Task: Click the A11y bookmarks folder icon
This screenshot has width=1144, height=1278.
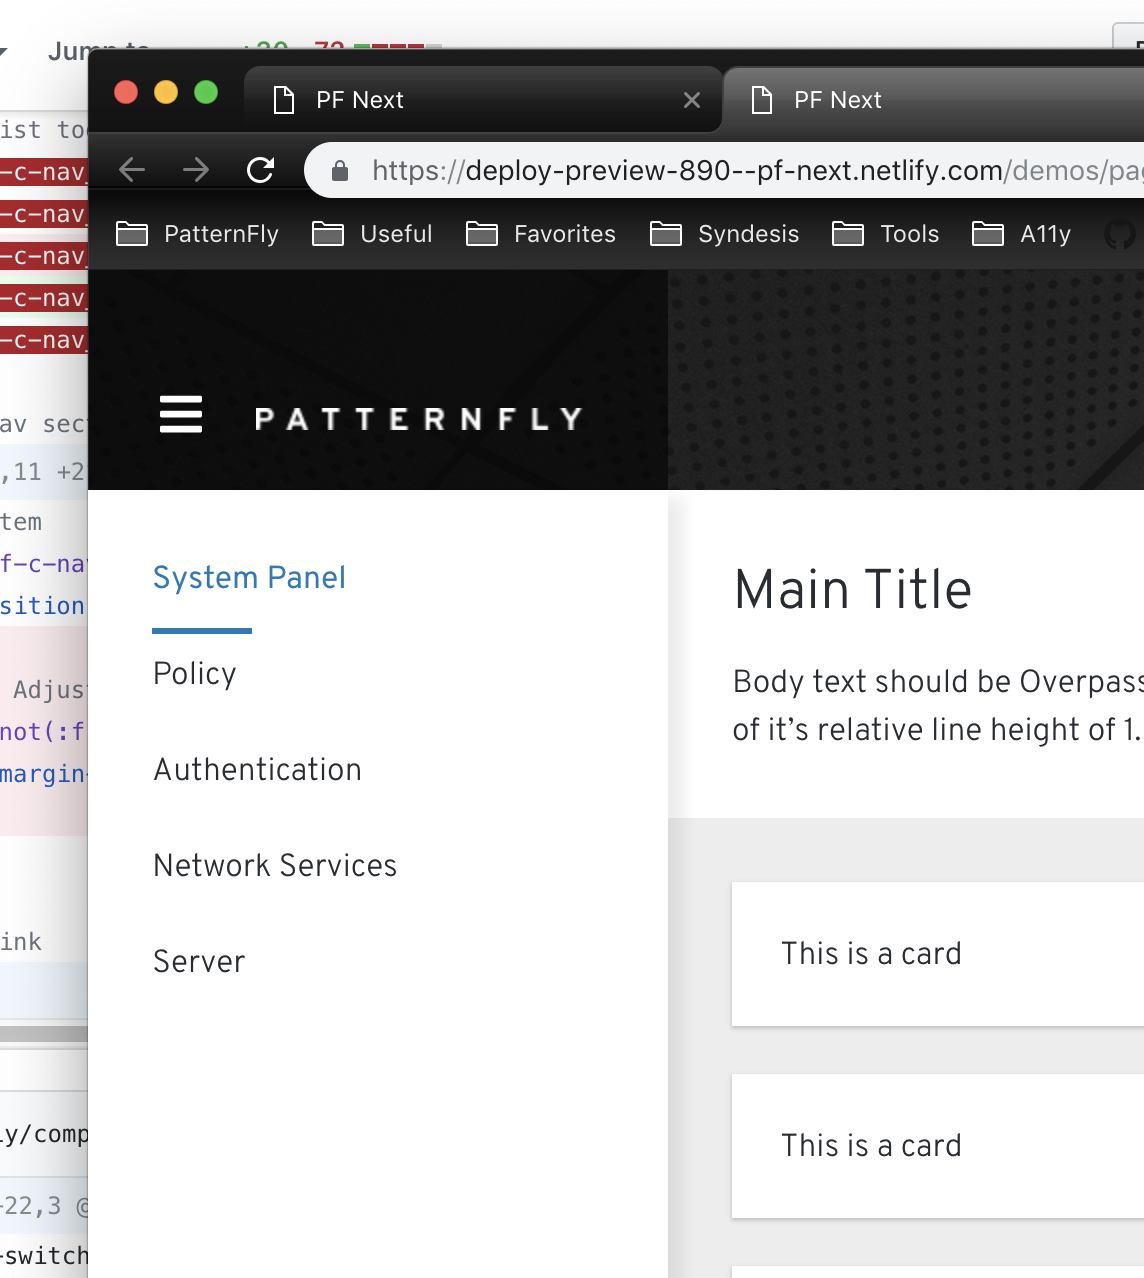Action: click(987, 233)
